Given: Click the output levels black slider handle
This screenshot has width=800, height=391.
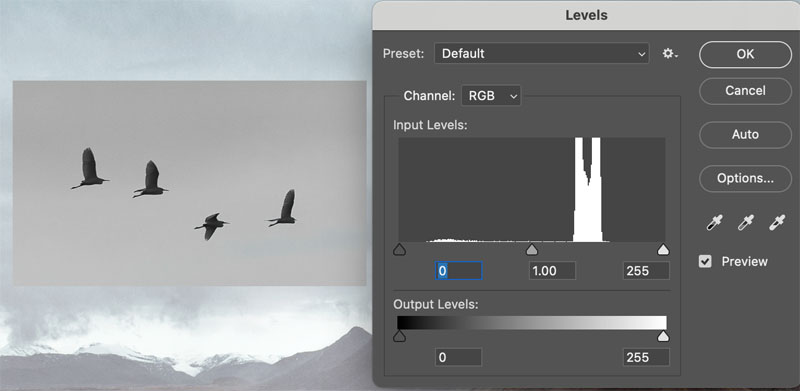Looking at the screenshot, I should (x=399, y=336).
